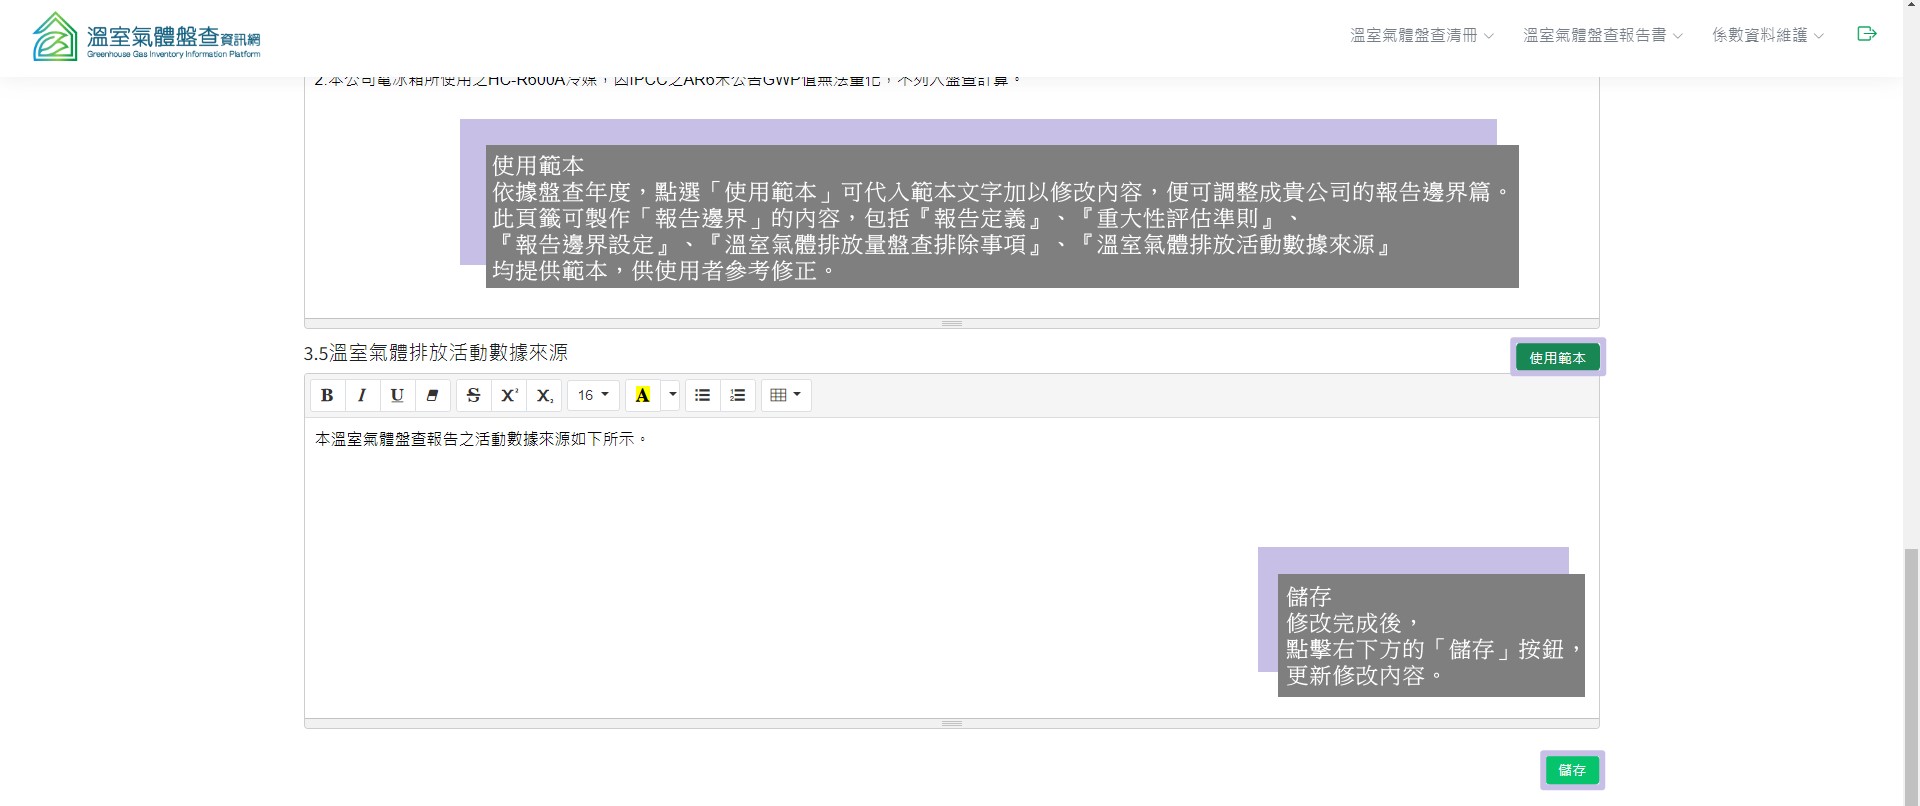This screenshot has height=806, width=1920.
Task: Open 溫室氣體盤查清冊 menu
Action: (1421, 35)
